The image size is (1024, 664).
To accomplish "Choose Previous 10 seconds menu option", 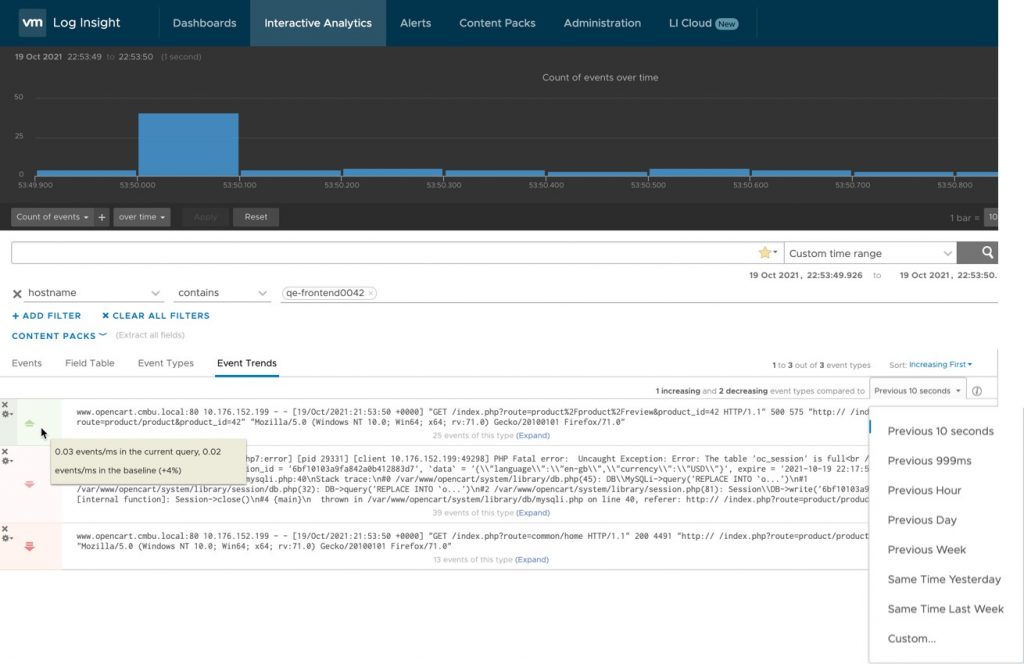I will point(940,431).
